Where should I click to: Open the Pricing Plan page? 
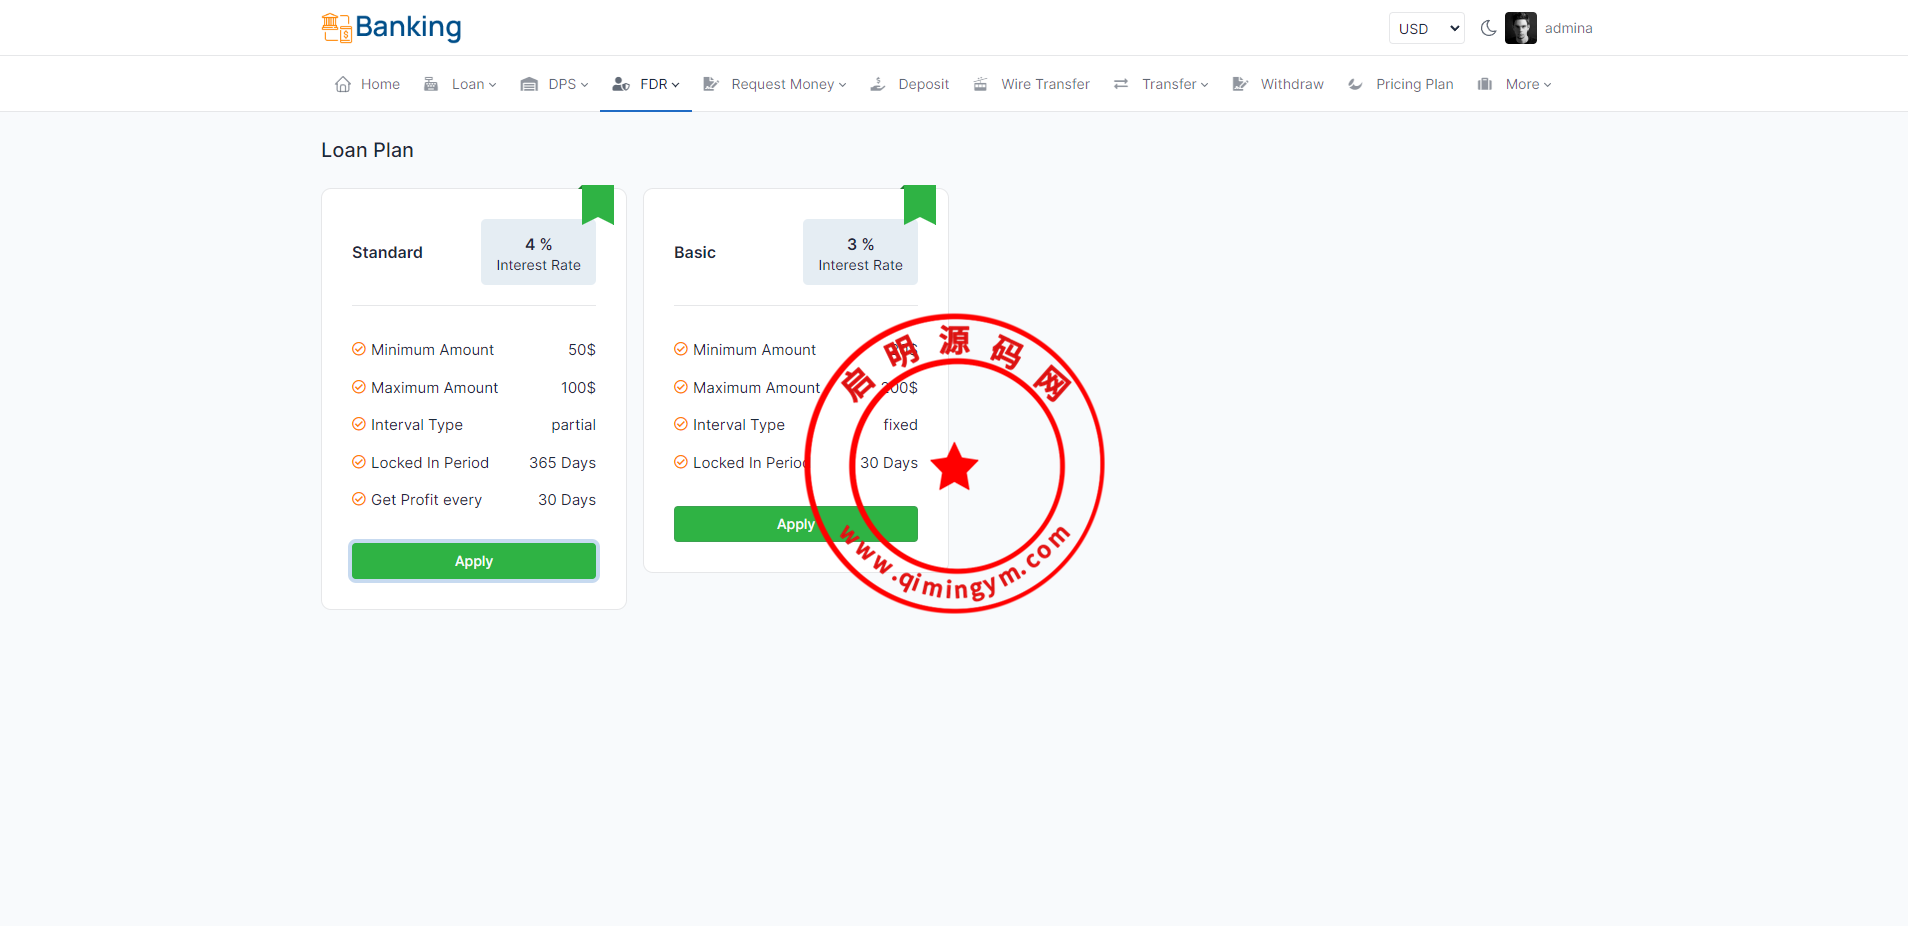tap(1413, 84)
